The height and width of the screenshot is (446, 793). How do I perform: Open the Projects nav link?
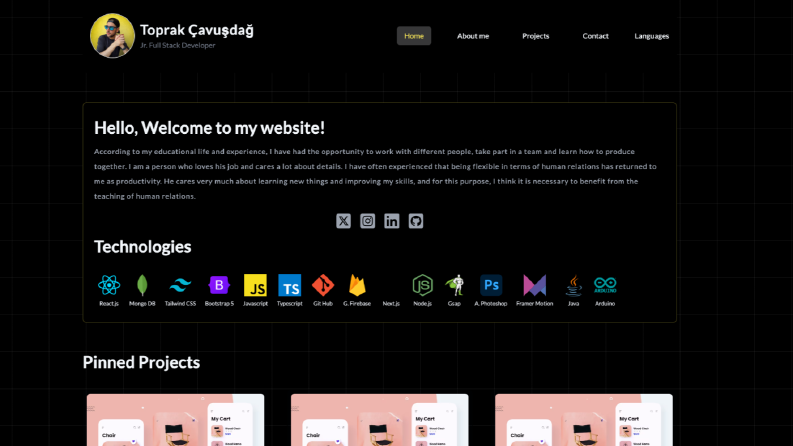[x=536, y=36]
